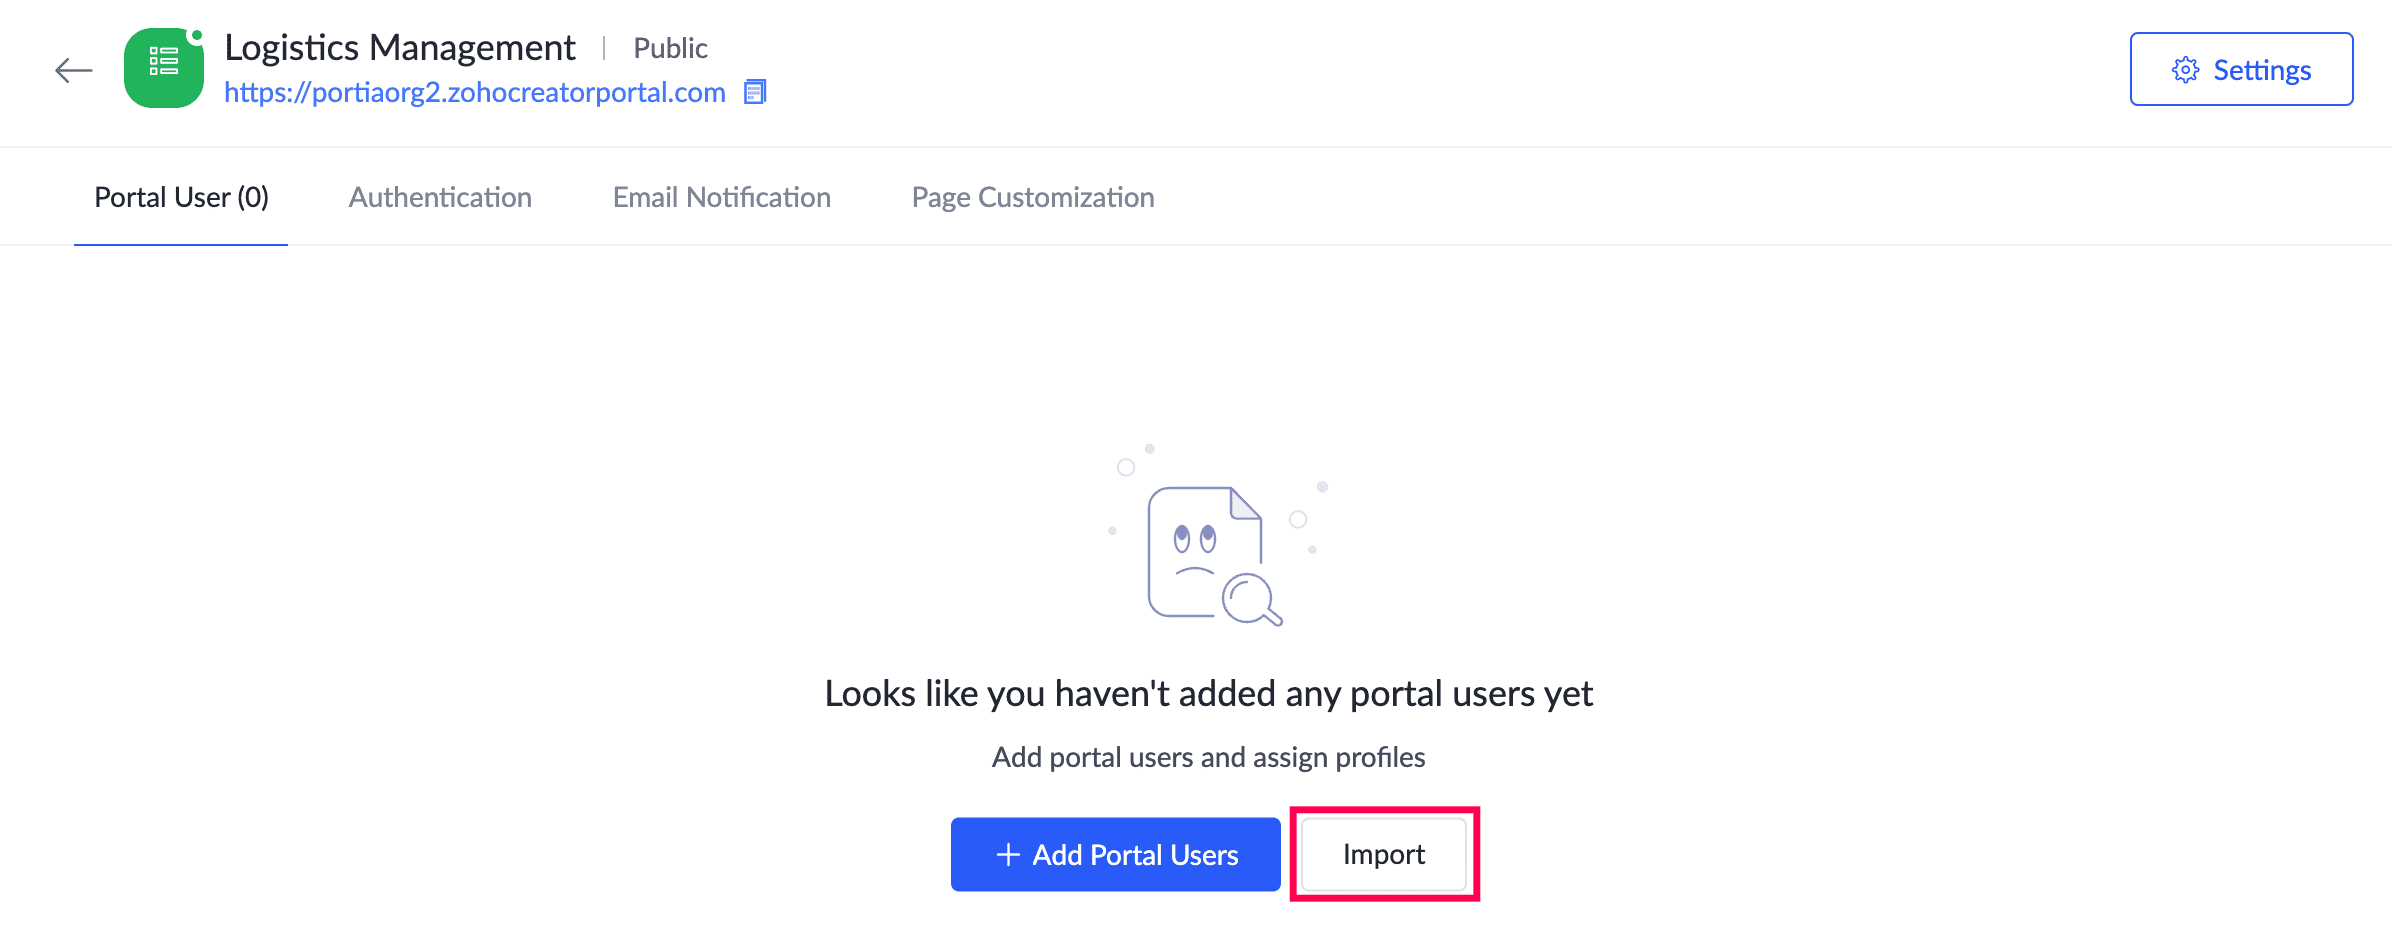Click the "Add portal users and assign profiles" text
The height and width of the screenshot is (940, 2392).
(1208, 757)
